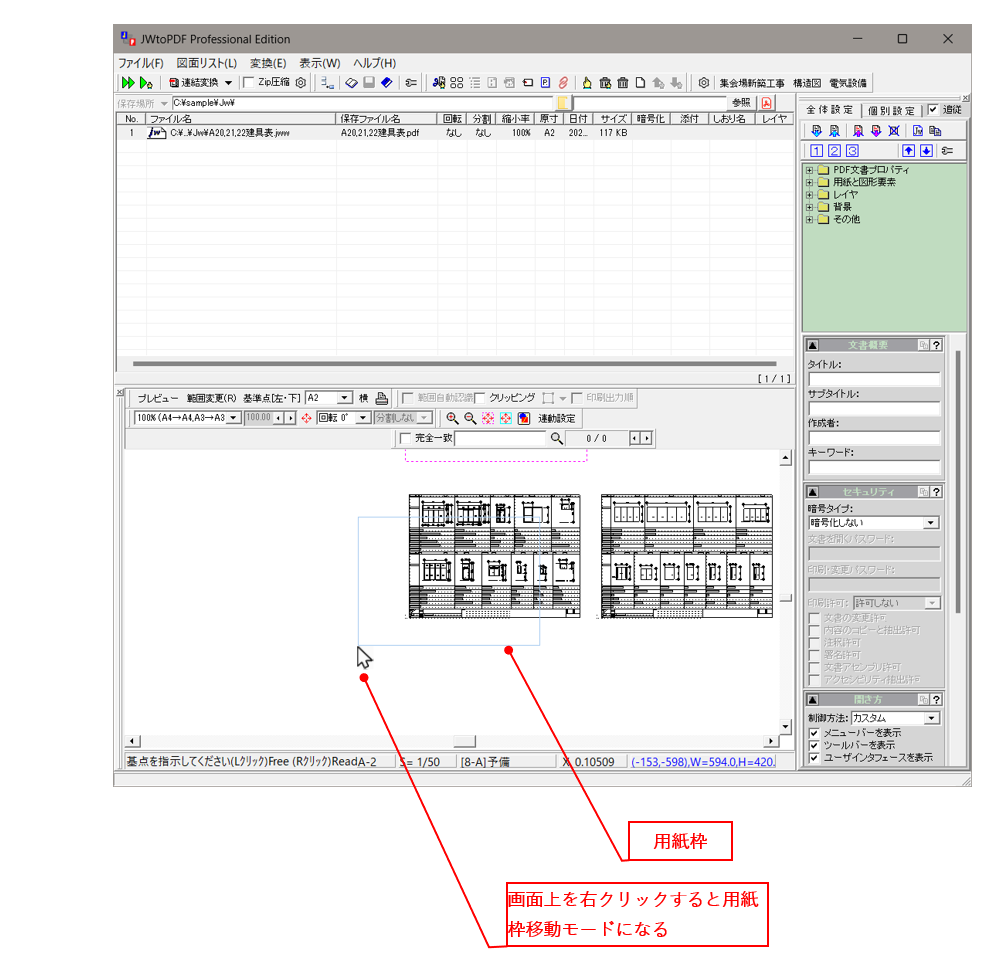The image size is (992, 956).
Task: Open the 変換(E) menu
Action: pyautogui.click(x=267, y=63)
